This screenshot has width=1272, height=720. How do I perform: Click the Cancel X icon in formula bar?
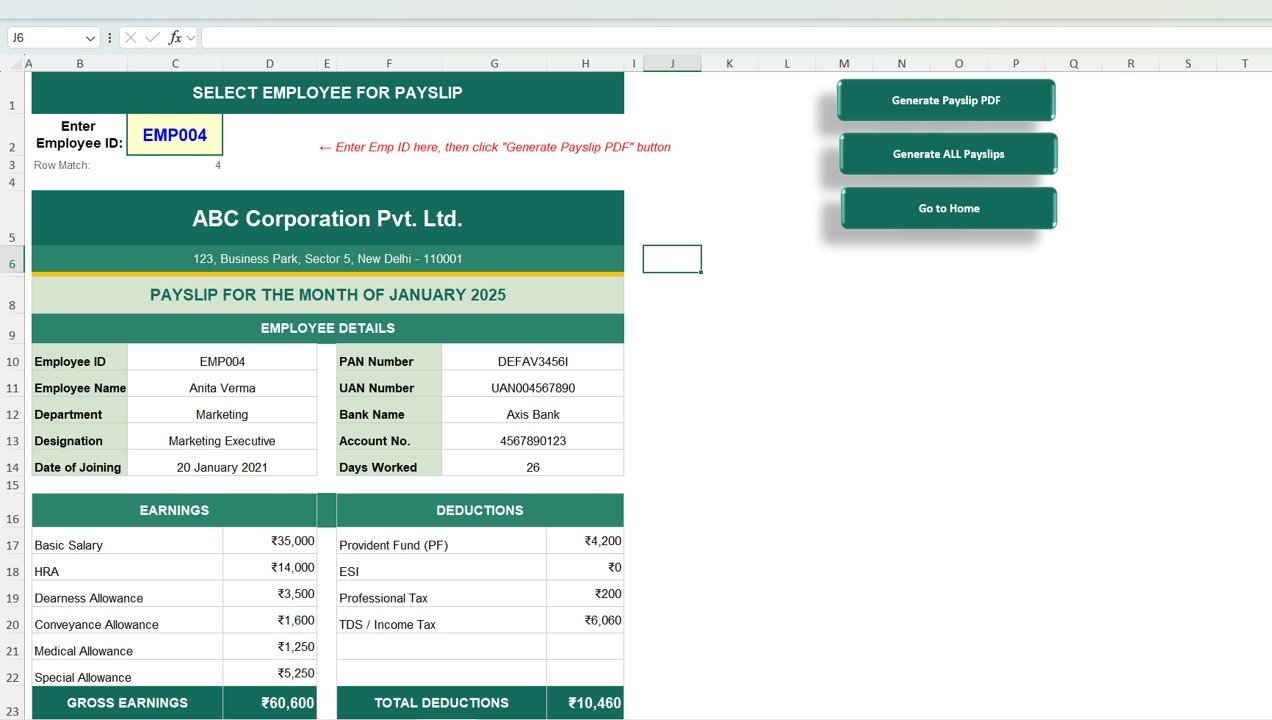[x=131, y=38]
